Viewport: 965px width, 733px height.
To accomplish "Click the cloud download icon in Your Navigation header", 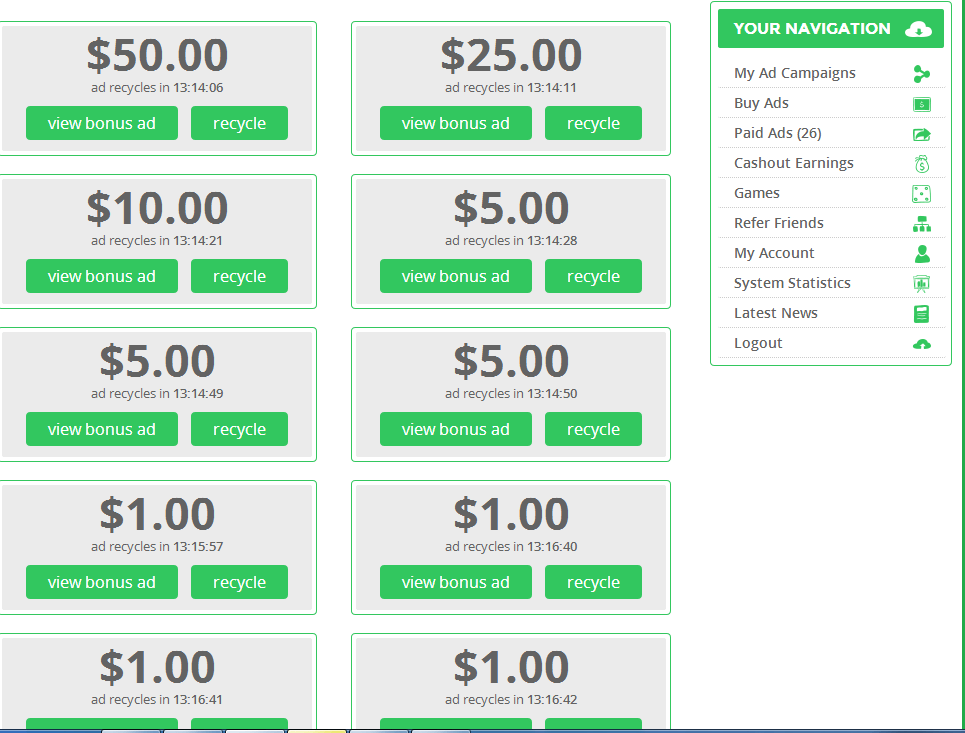I will (x=917, y=29).
